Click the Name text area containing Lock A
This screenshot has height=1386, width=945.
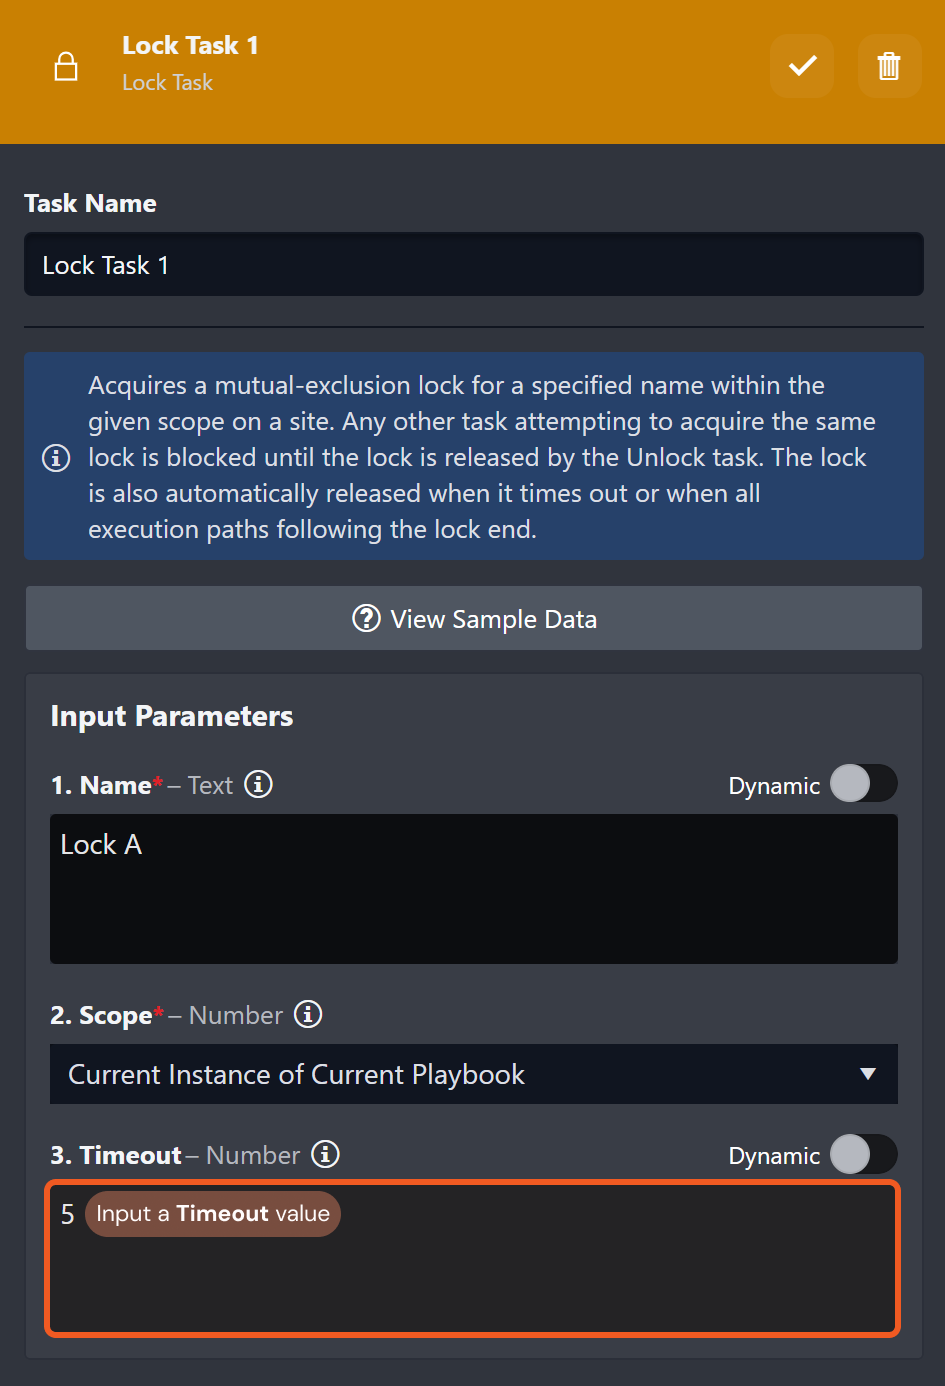point(474,889)
